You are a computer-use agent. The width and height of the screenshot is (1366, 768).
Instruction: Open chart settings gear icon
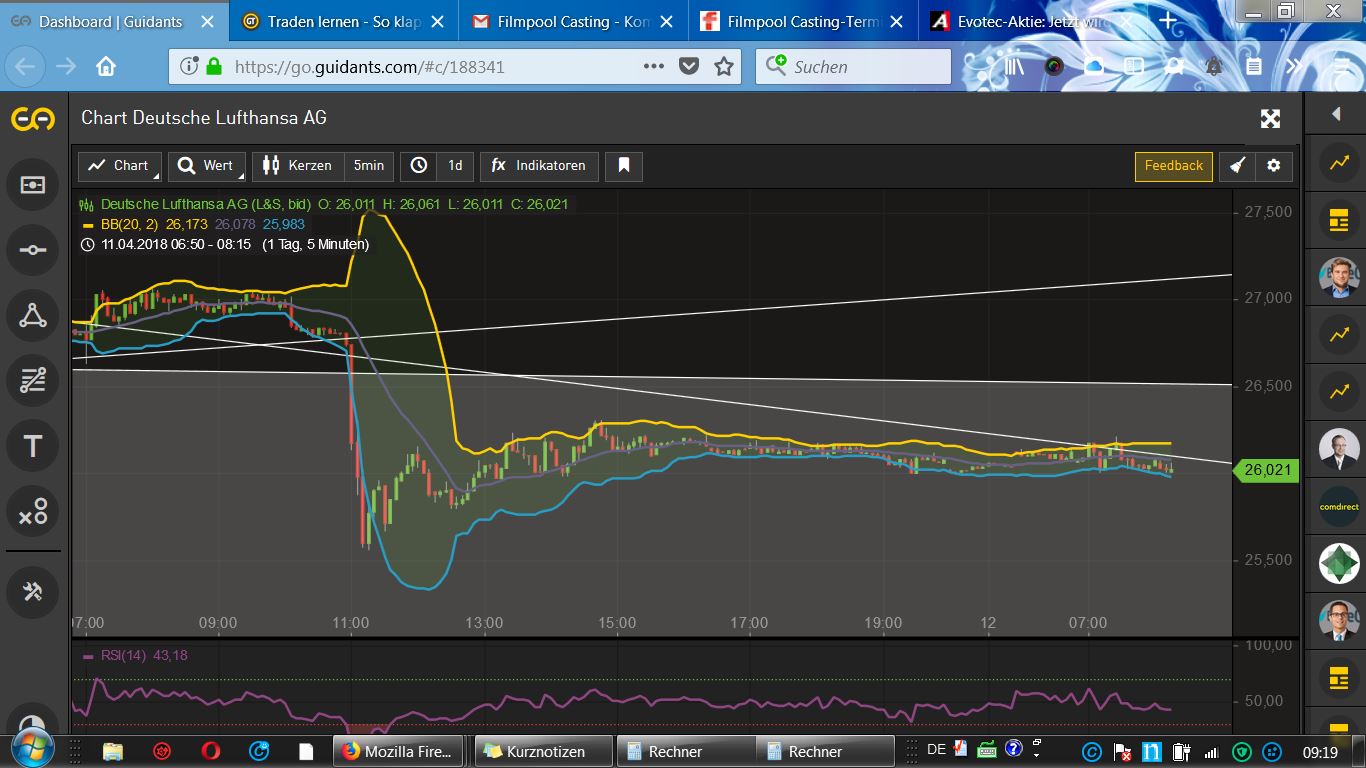tap(1273, 166)
